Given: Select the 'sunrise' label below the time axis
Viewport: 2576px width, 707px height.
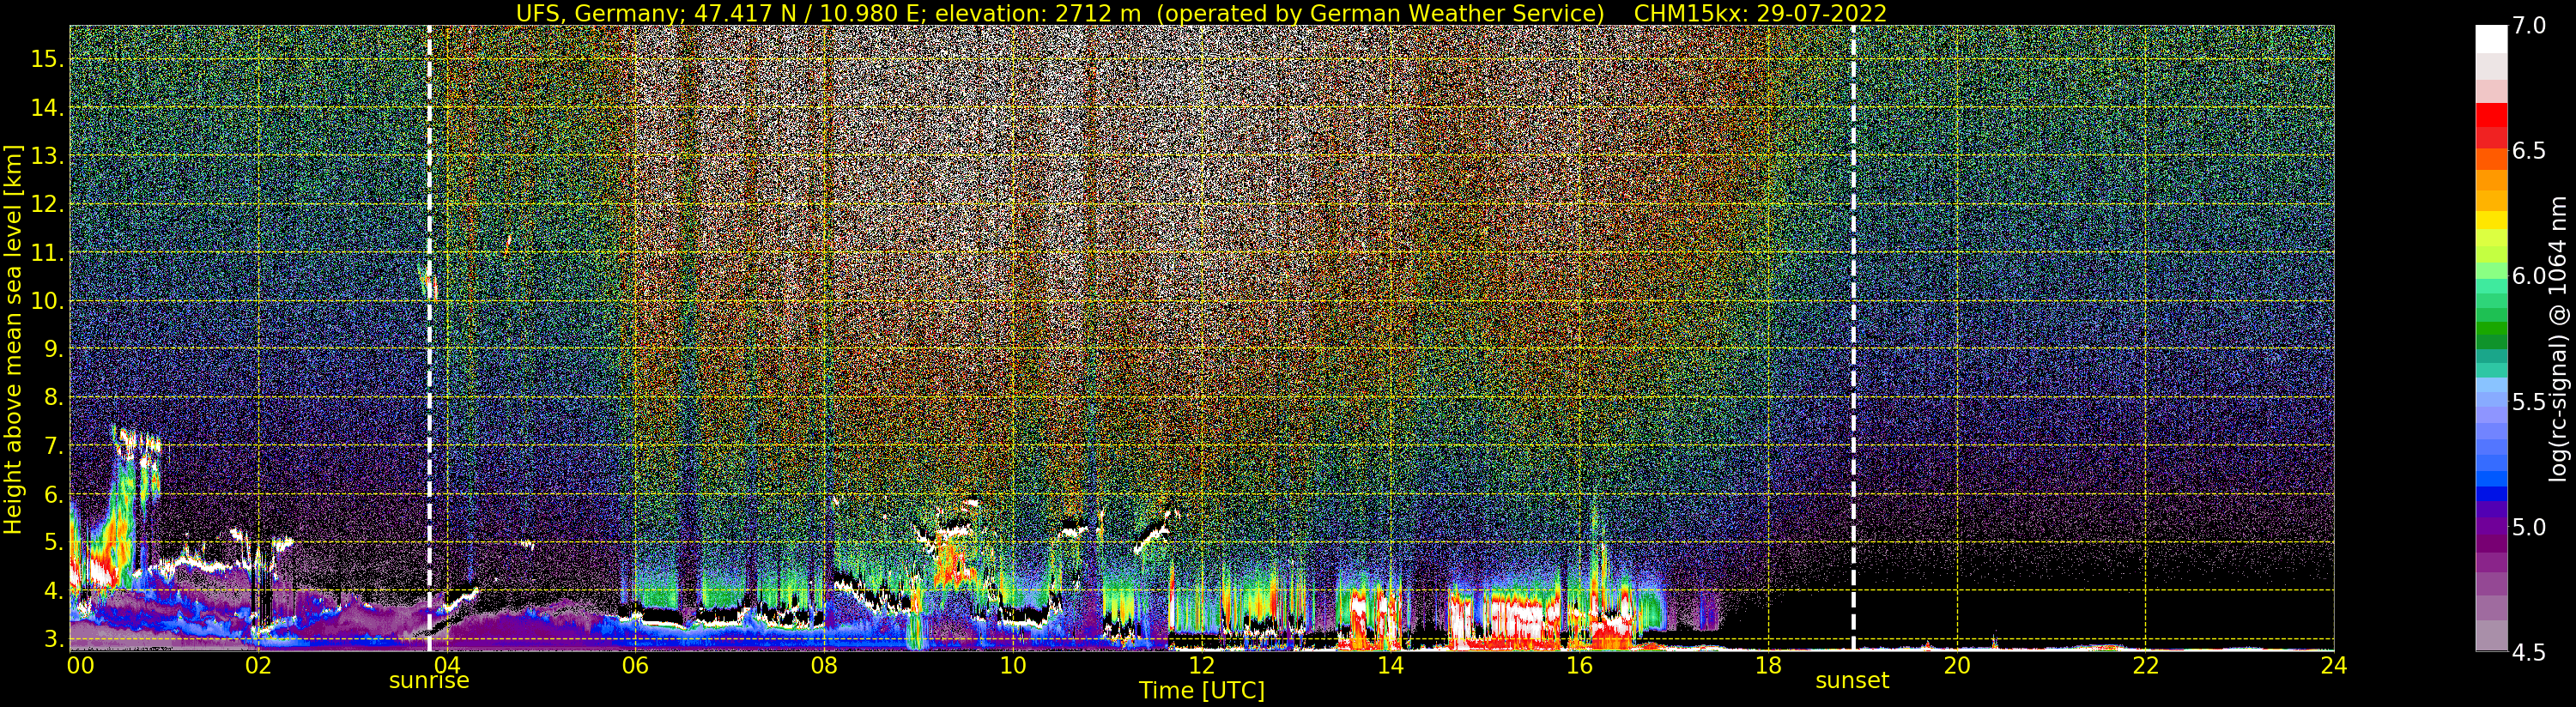Looking at the screenshot, I should (429, 681).
